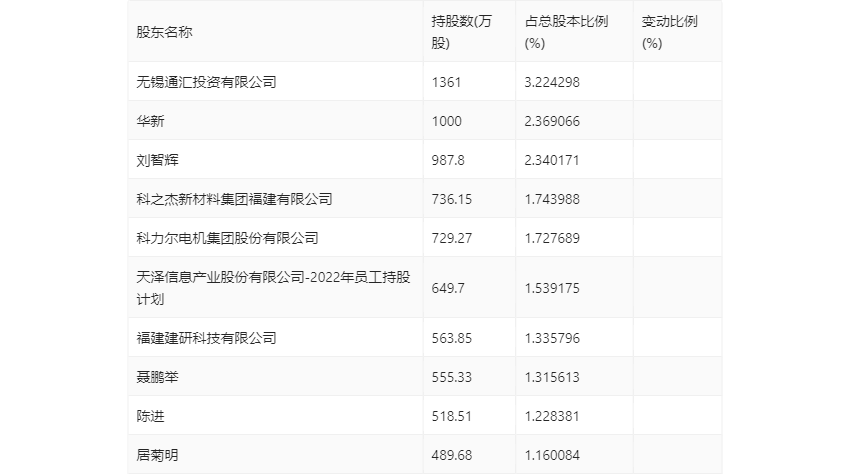This screenshot has width=850, height=474.
Task: Click the 股东名称 column header
Action: tap(164, 32)
